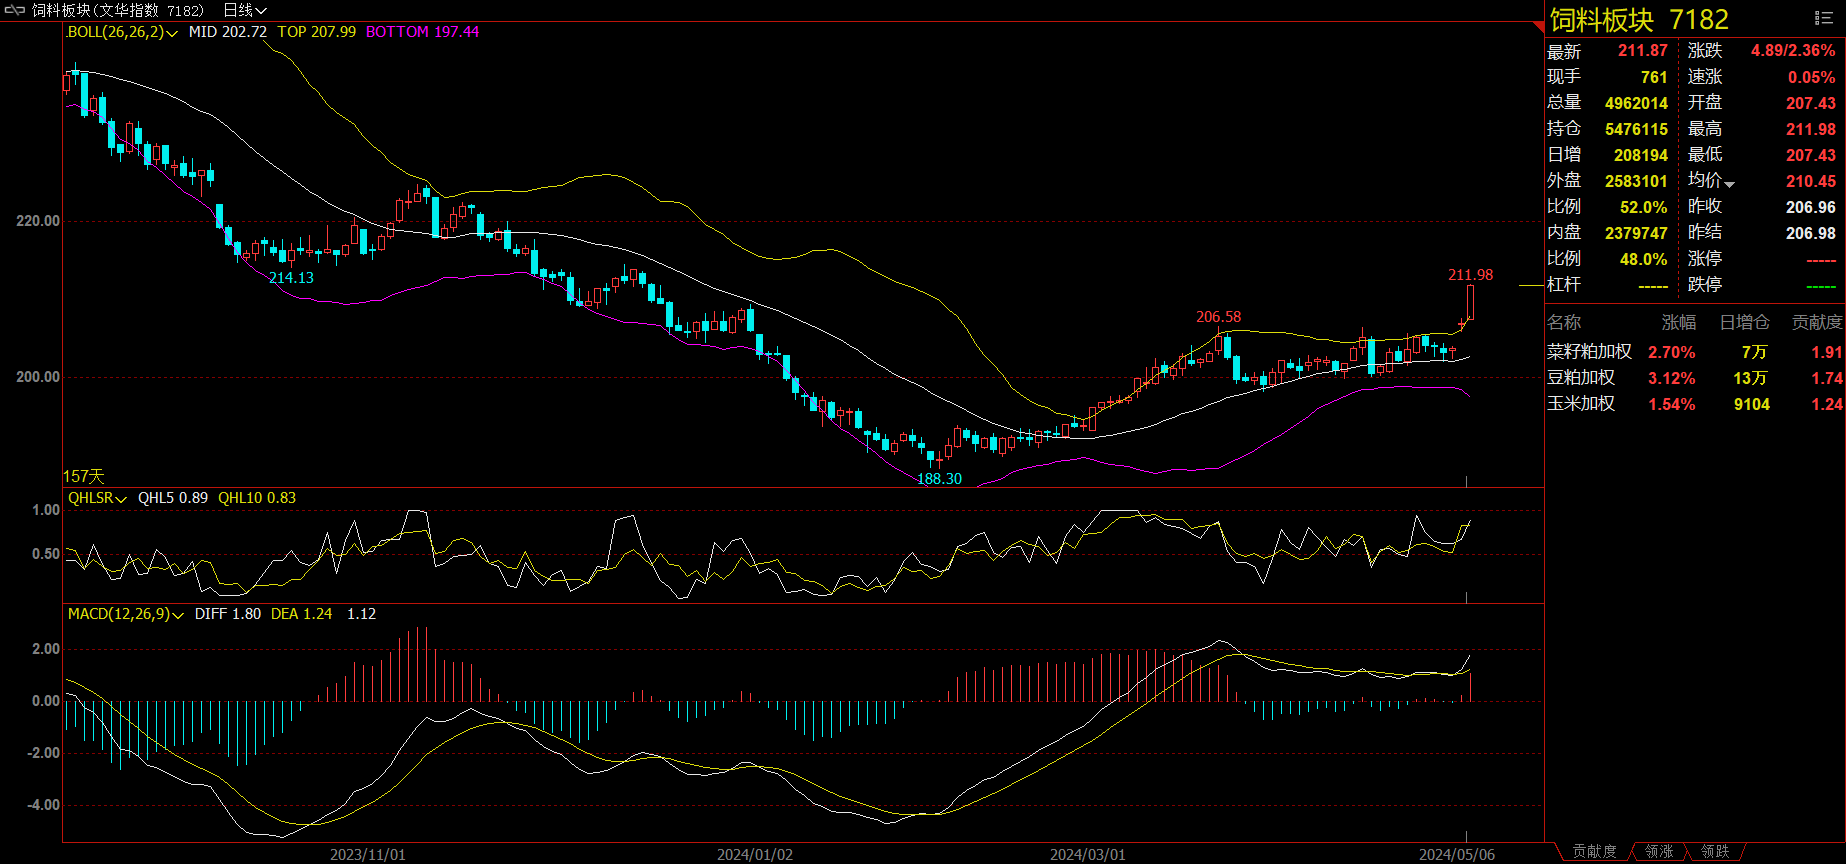Click the 涨跌 value 4.89/2.36%
This screenshot has width=1846, height=864.
pos(1793,50)
